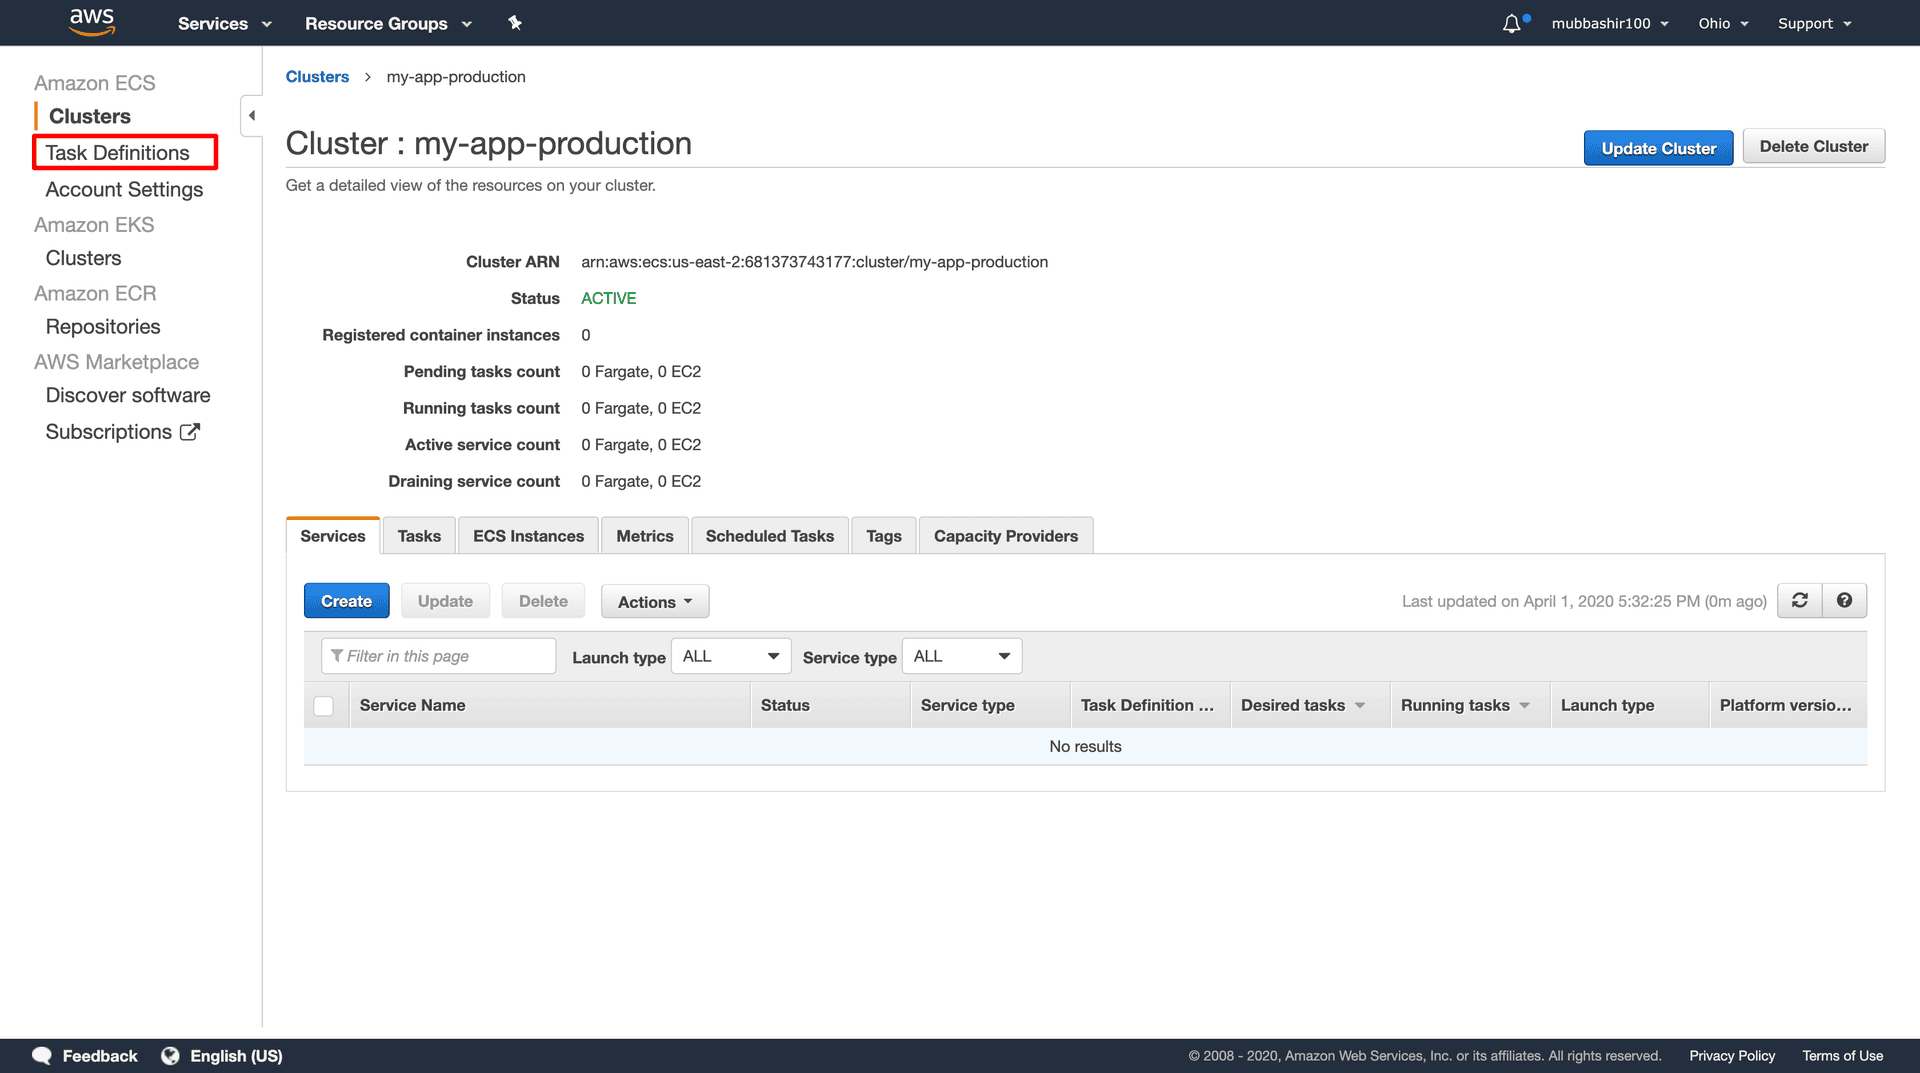Expand the mubbashir100 account menu

pyautogui.click(x=1610, y=23)
